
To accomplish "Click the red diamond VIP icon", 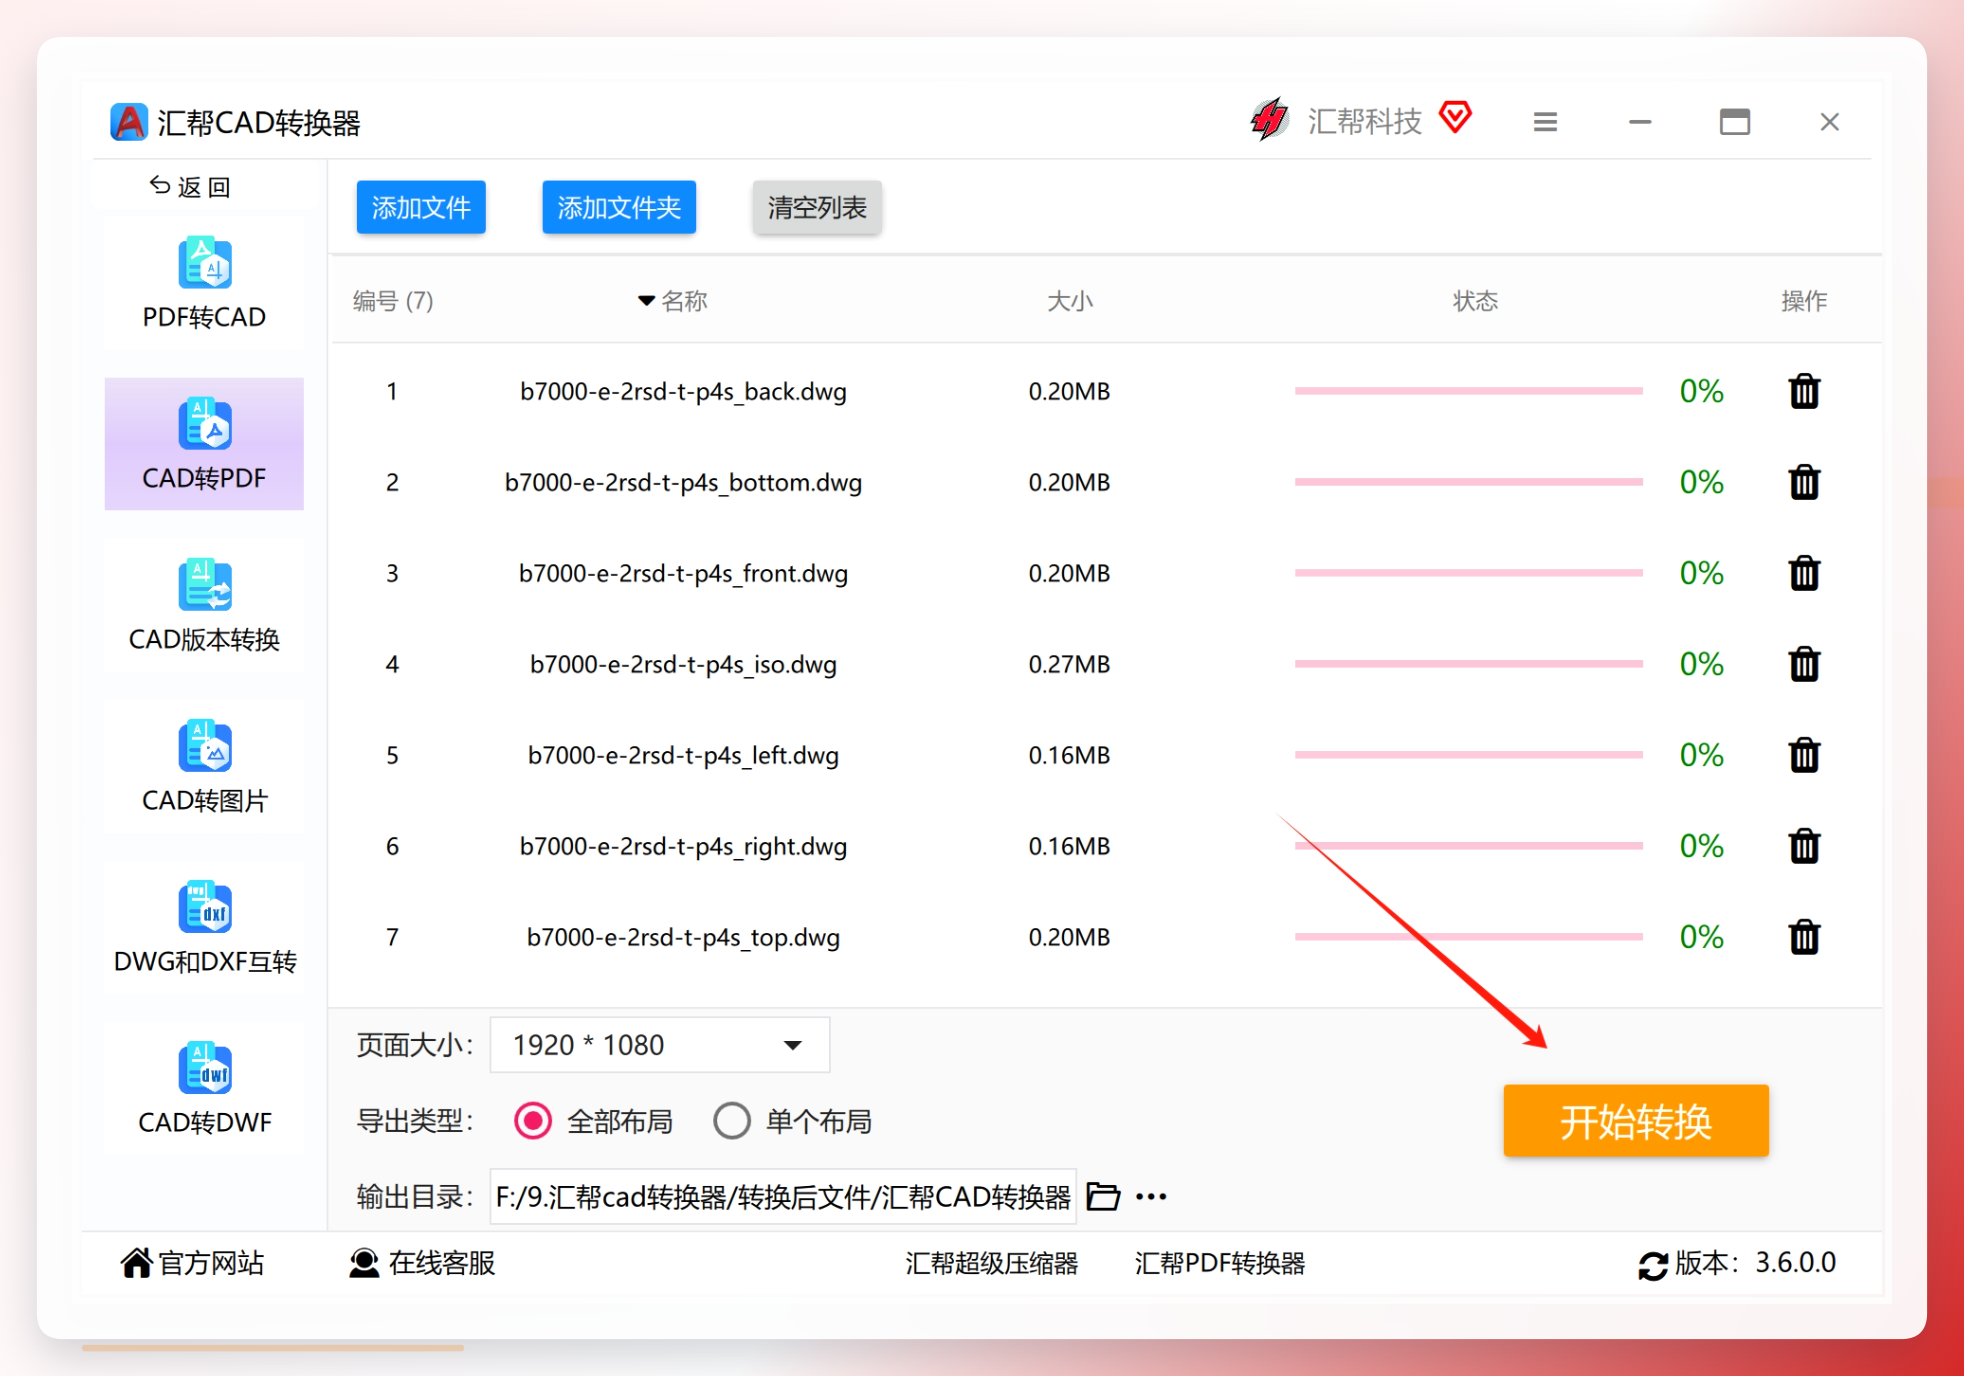I will [1456, 118].
